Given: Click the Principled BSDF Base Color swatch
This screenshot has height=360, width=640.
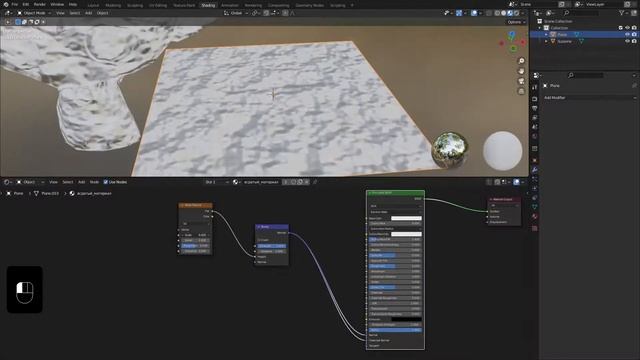Looking at the screenshot, I should coord(406,218).
